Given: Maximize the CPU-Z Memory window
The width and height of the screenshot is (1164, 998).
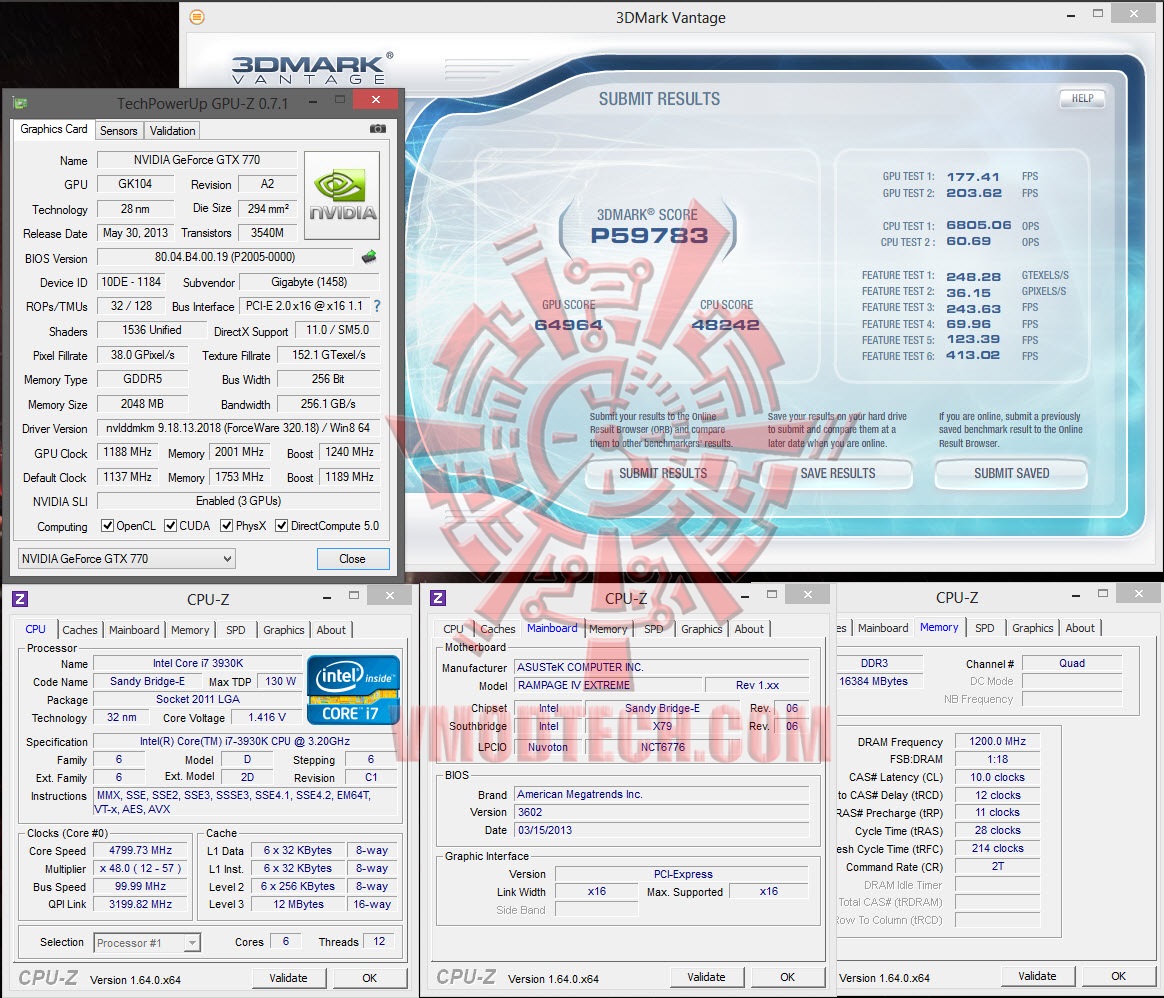Looking at the screenshot, I should 1103,593.
